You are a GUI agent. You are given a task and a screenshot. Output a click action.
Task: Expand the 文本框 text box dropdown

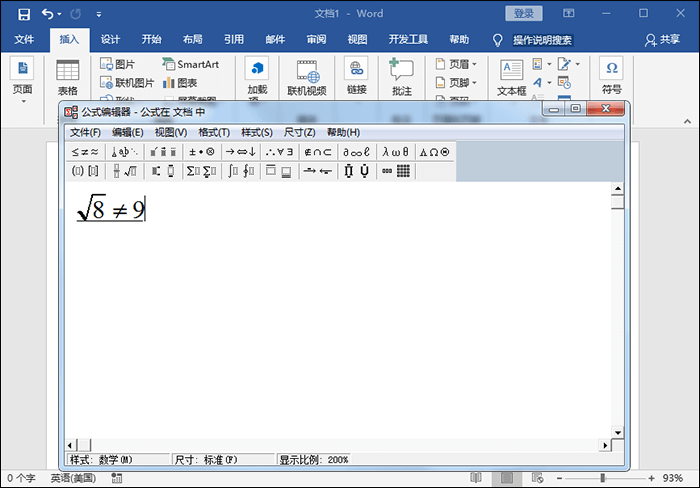pos(511,91)
